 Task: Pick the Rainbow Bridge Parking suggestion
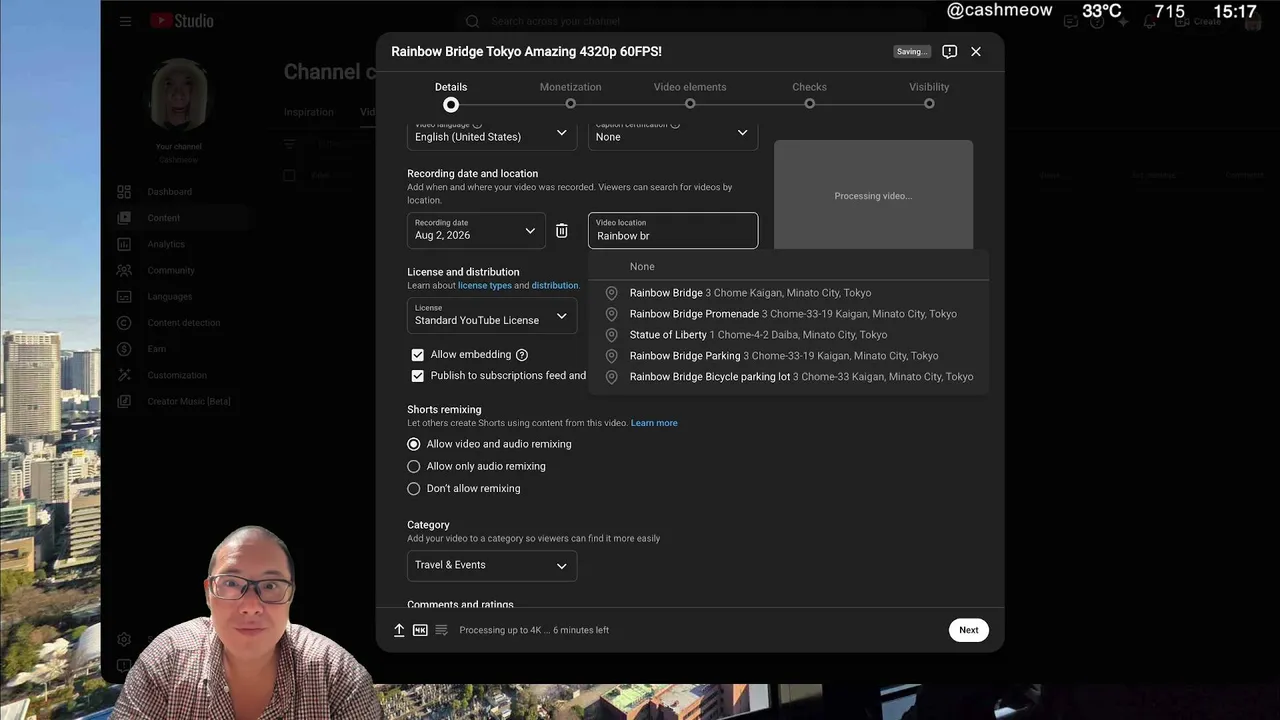[788, 356]
